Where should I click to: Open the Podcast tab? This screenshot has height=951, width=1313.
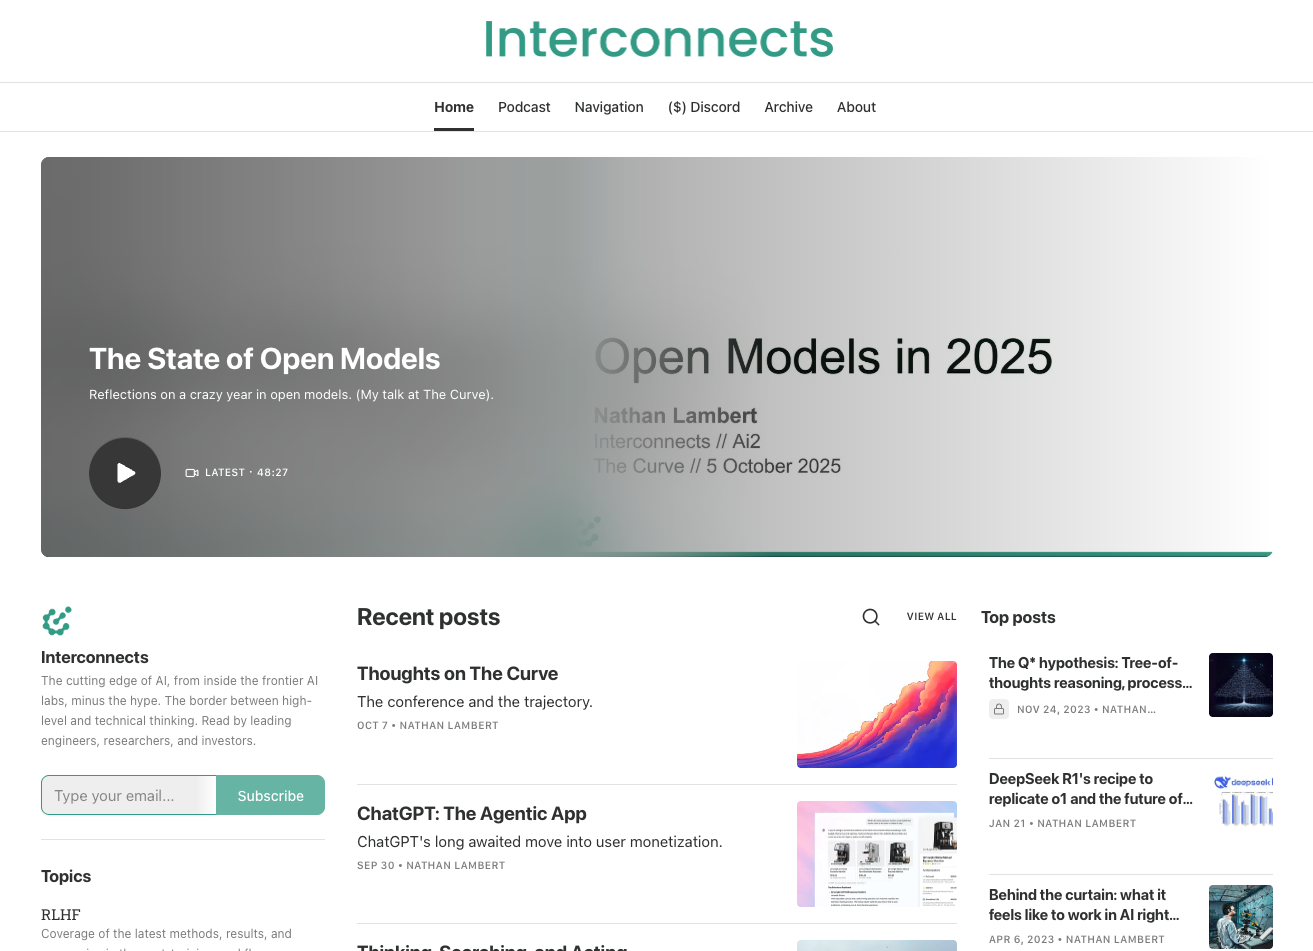tap(524, 107)
